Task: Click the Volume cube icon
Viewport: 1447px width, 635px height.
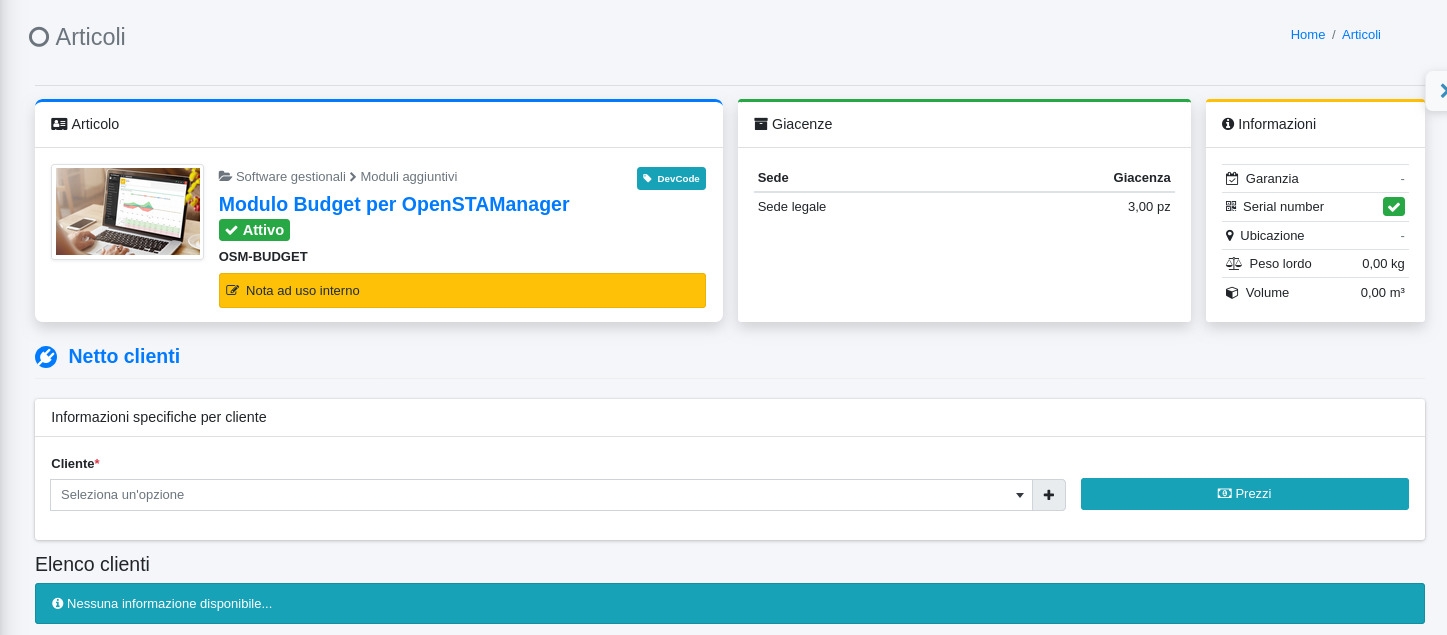Action: [1232, 293]
